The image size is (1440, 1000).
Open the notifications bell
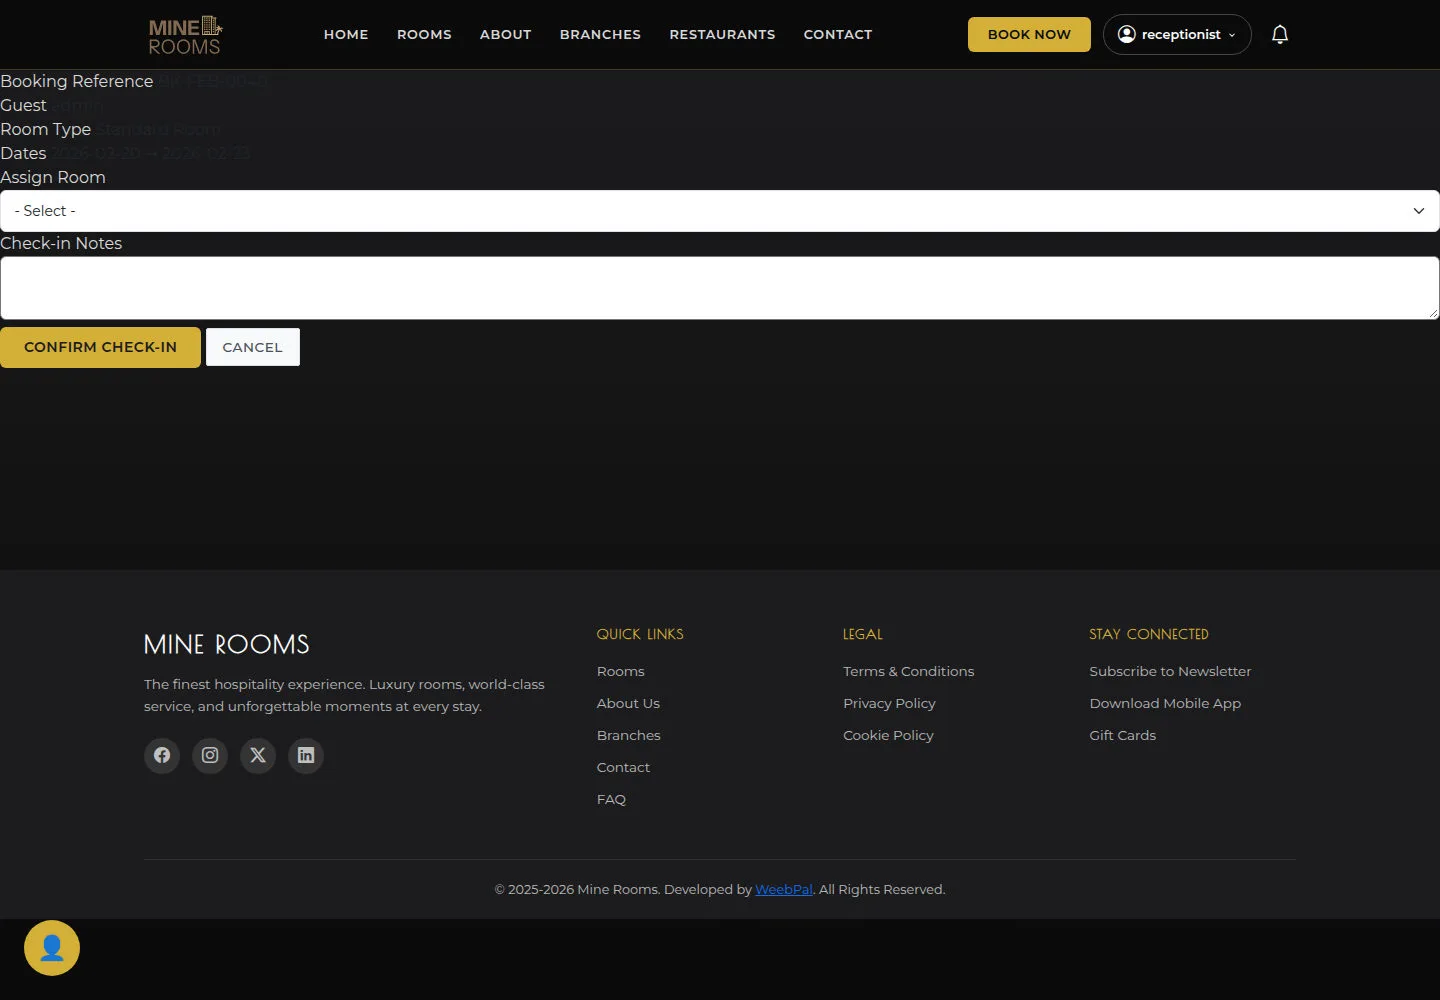(1280, 34)
